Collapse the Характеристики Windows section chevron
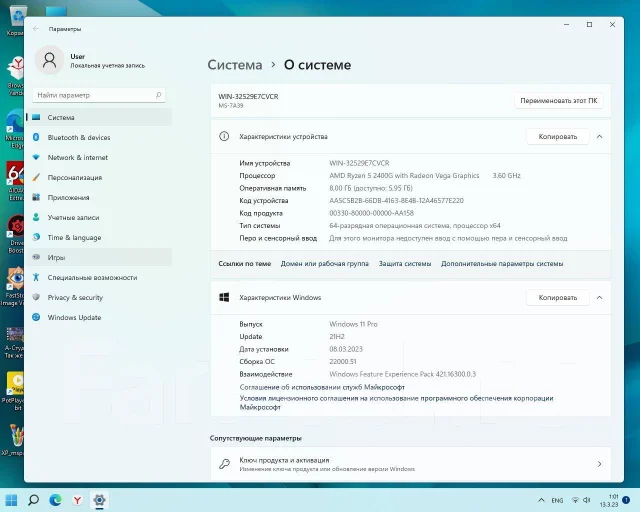 (599, 297)
